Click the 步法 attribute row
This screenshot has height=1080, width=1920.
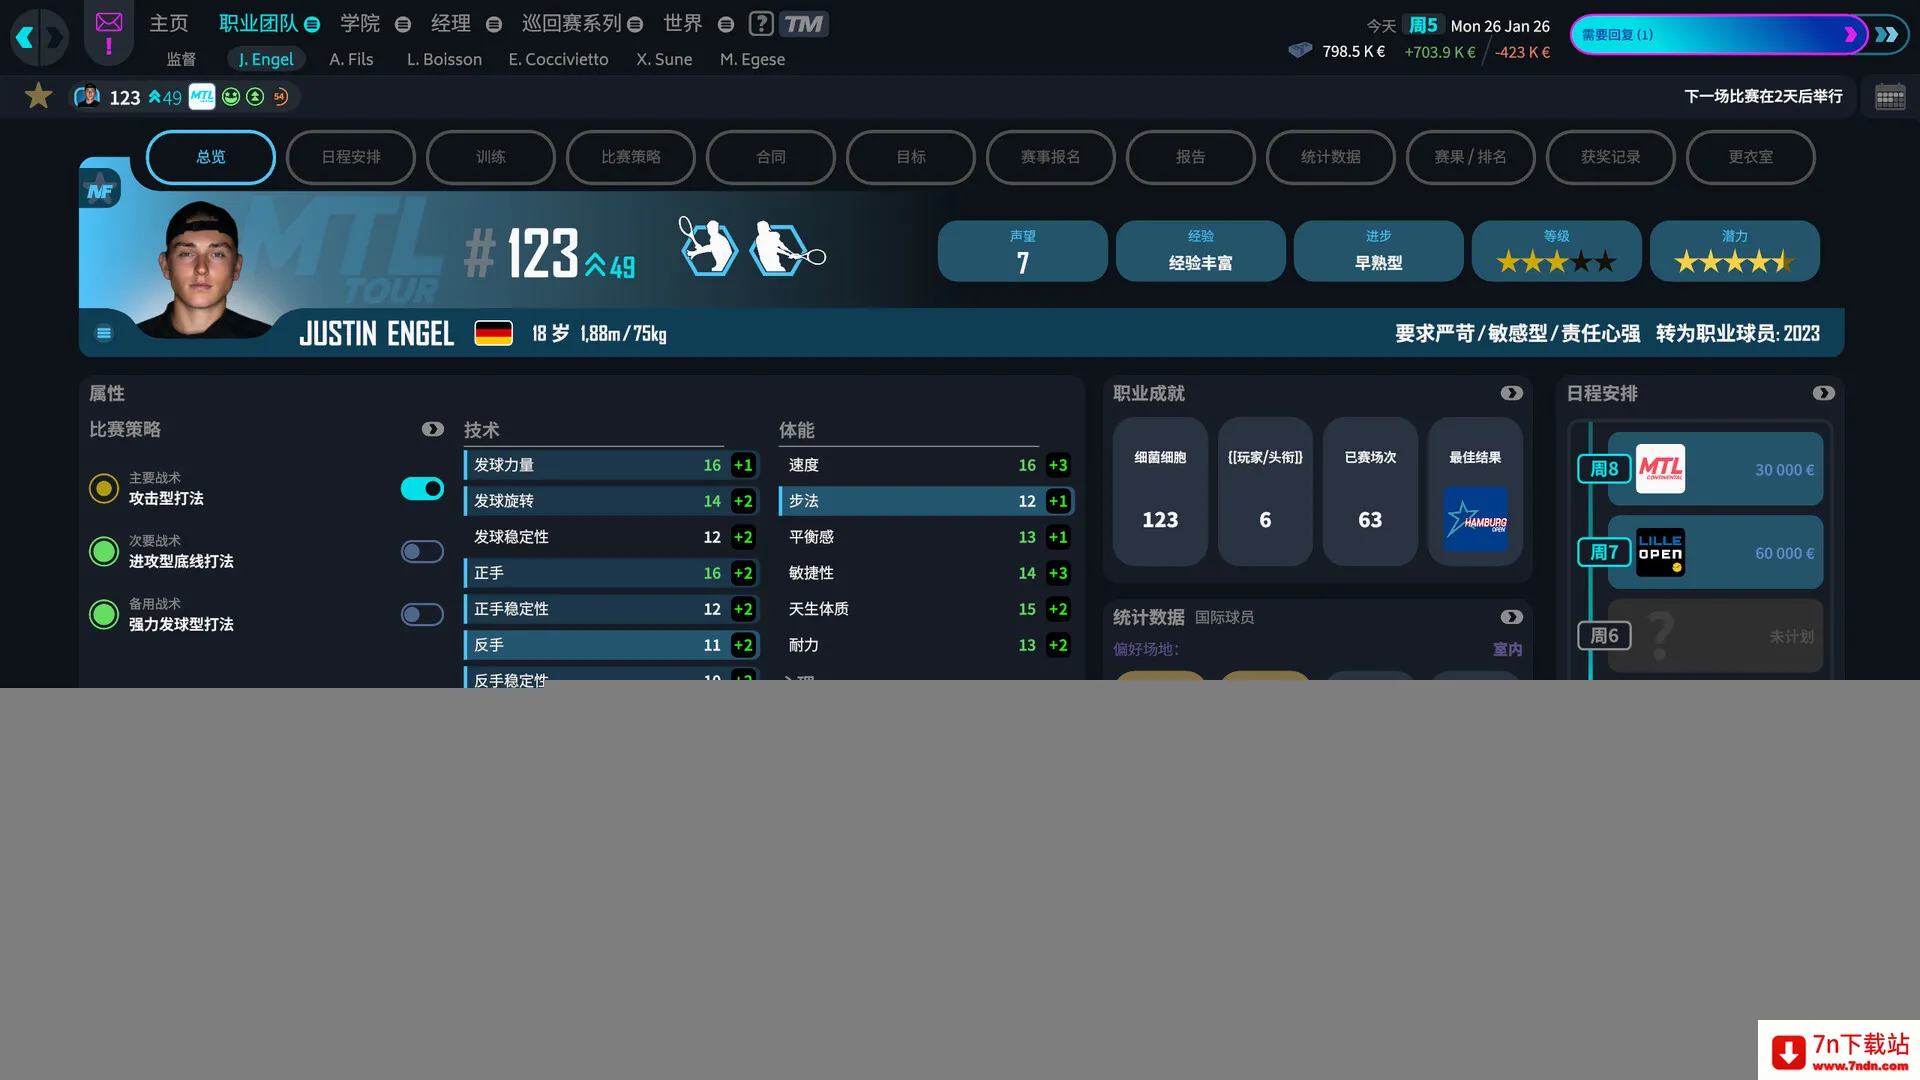(x=926, y=501)
